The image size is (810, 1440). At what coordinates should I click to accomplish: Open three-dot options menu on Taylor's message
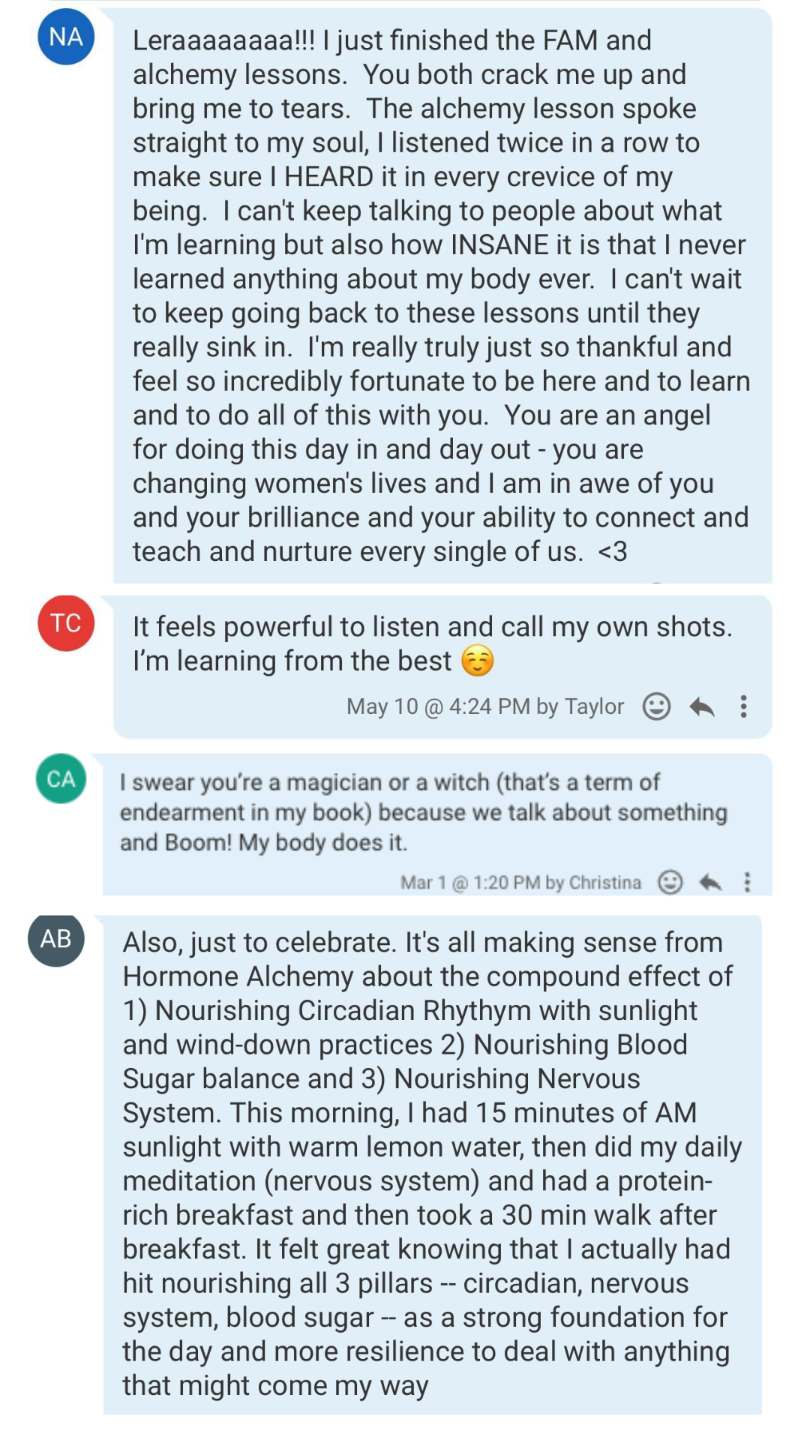tap(743, 707)
